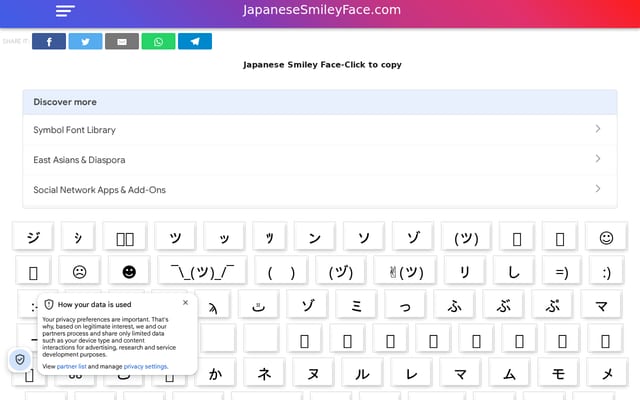Screen dimensions: 640x400
Task: Open the privacy shield floating button
Action: coord(20,360)
